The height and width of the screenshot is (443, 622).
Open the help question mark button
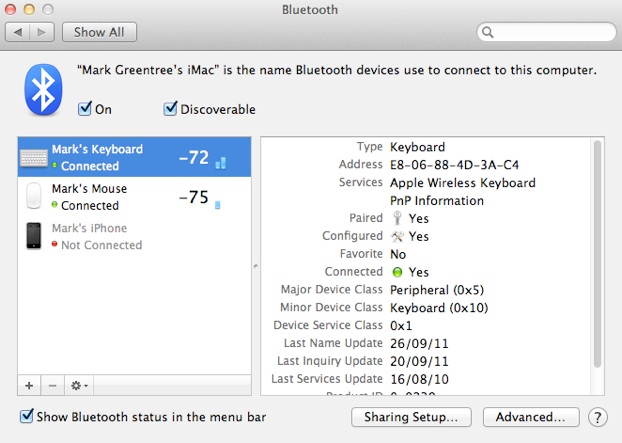coord(598,416)
